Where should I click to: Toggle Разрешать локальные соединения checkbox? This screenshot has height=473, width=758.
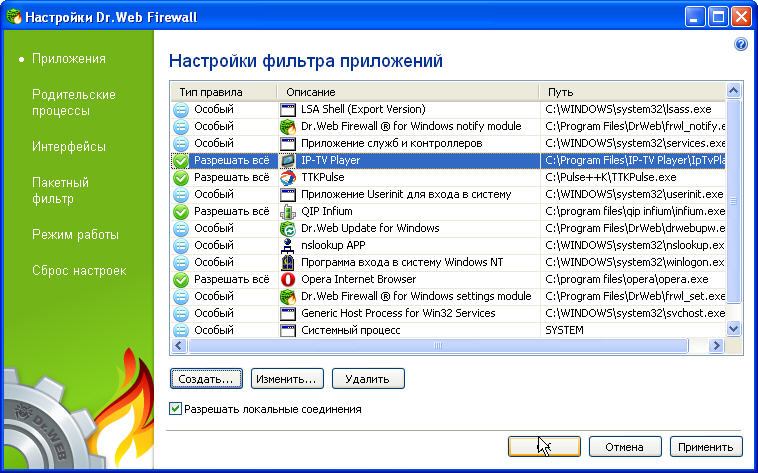point(175,409)
